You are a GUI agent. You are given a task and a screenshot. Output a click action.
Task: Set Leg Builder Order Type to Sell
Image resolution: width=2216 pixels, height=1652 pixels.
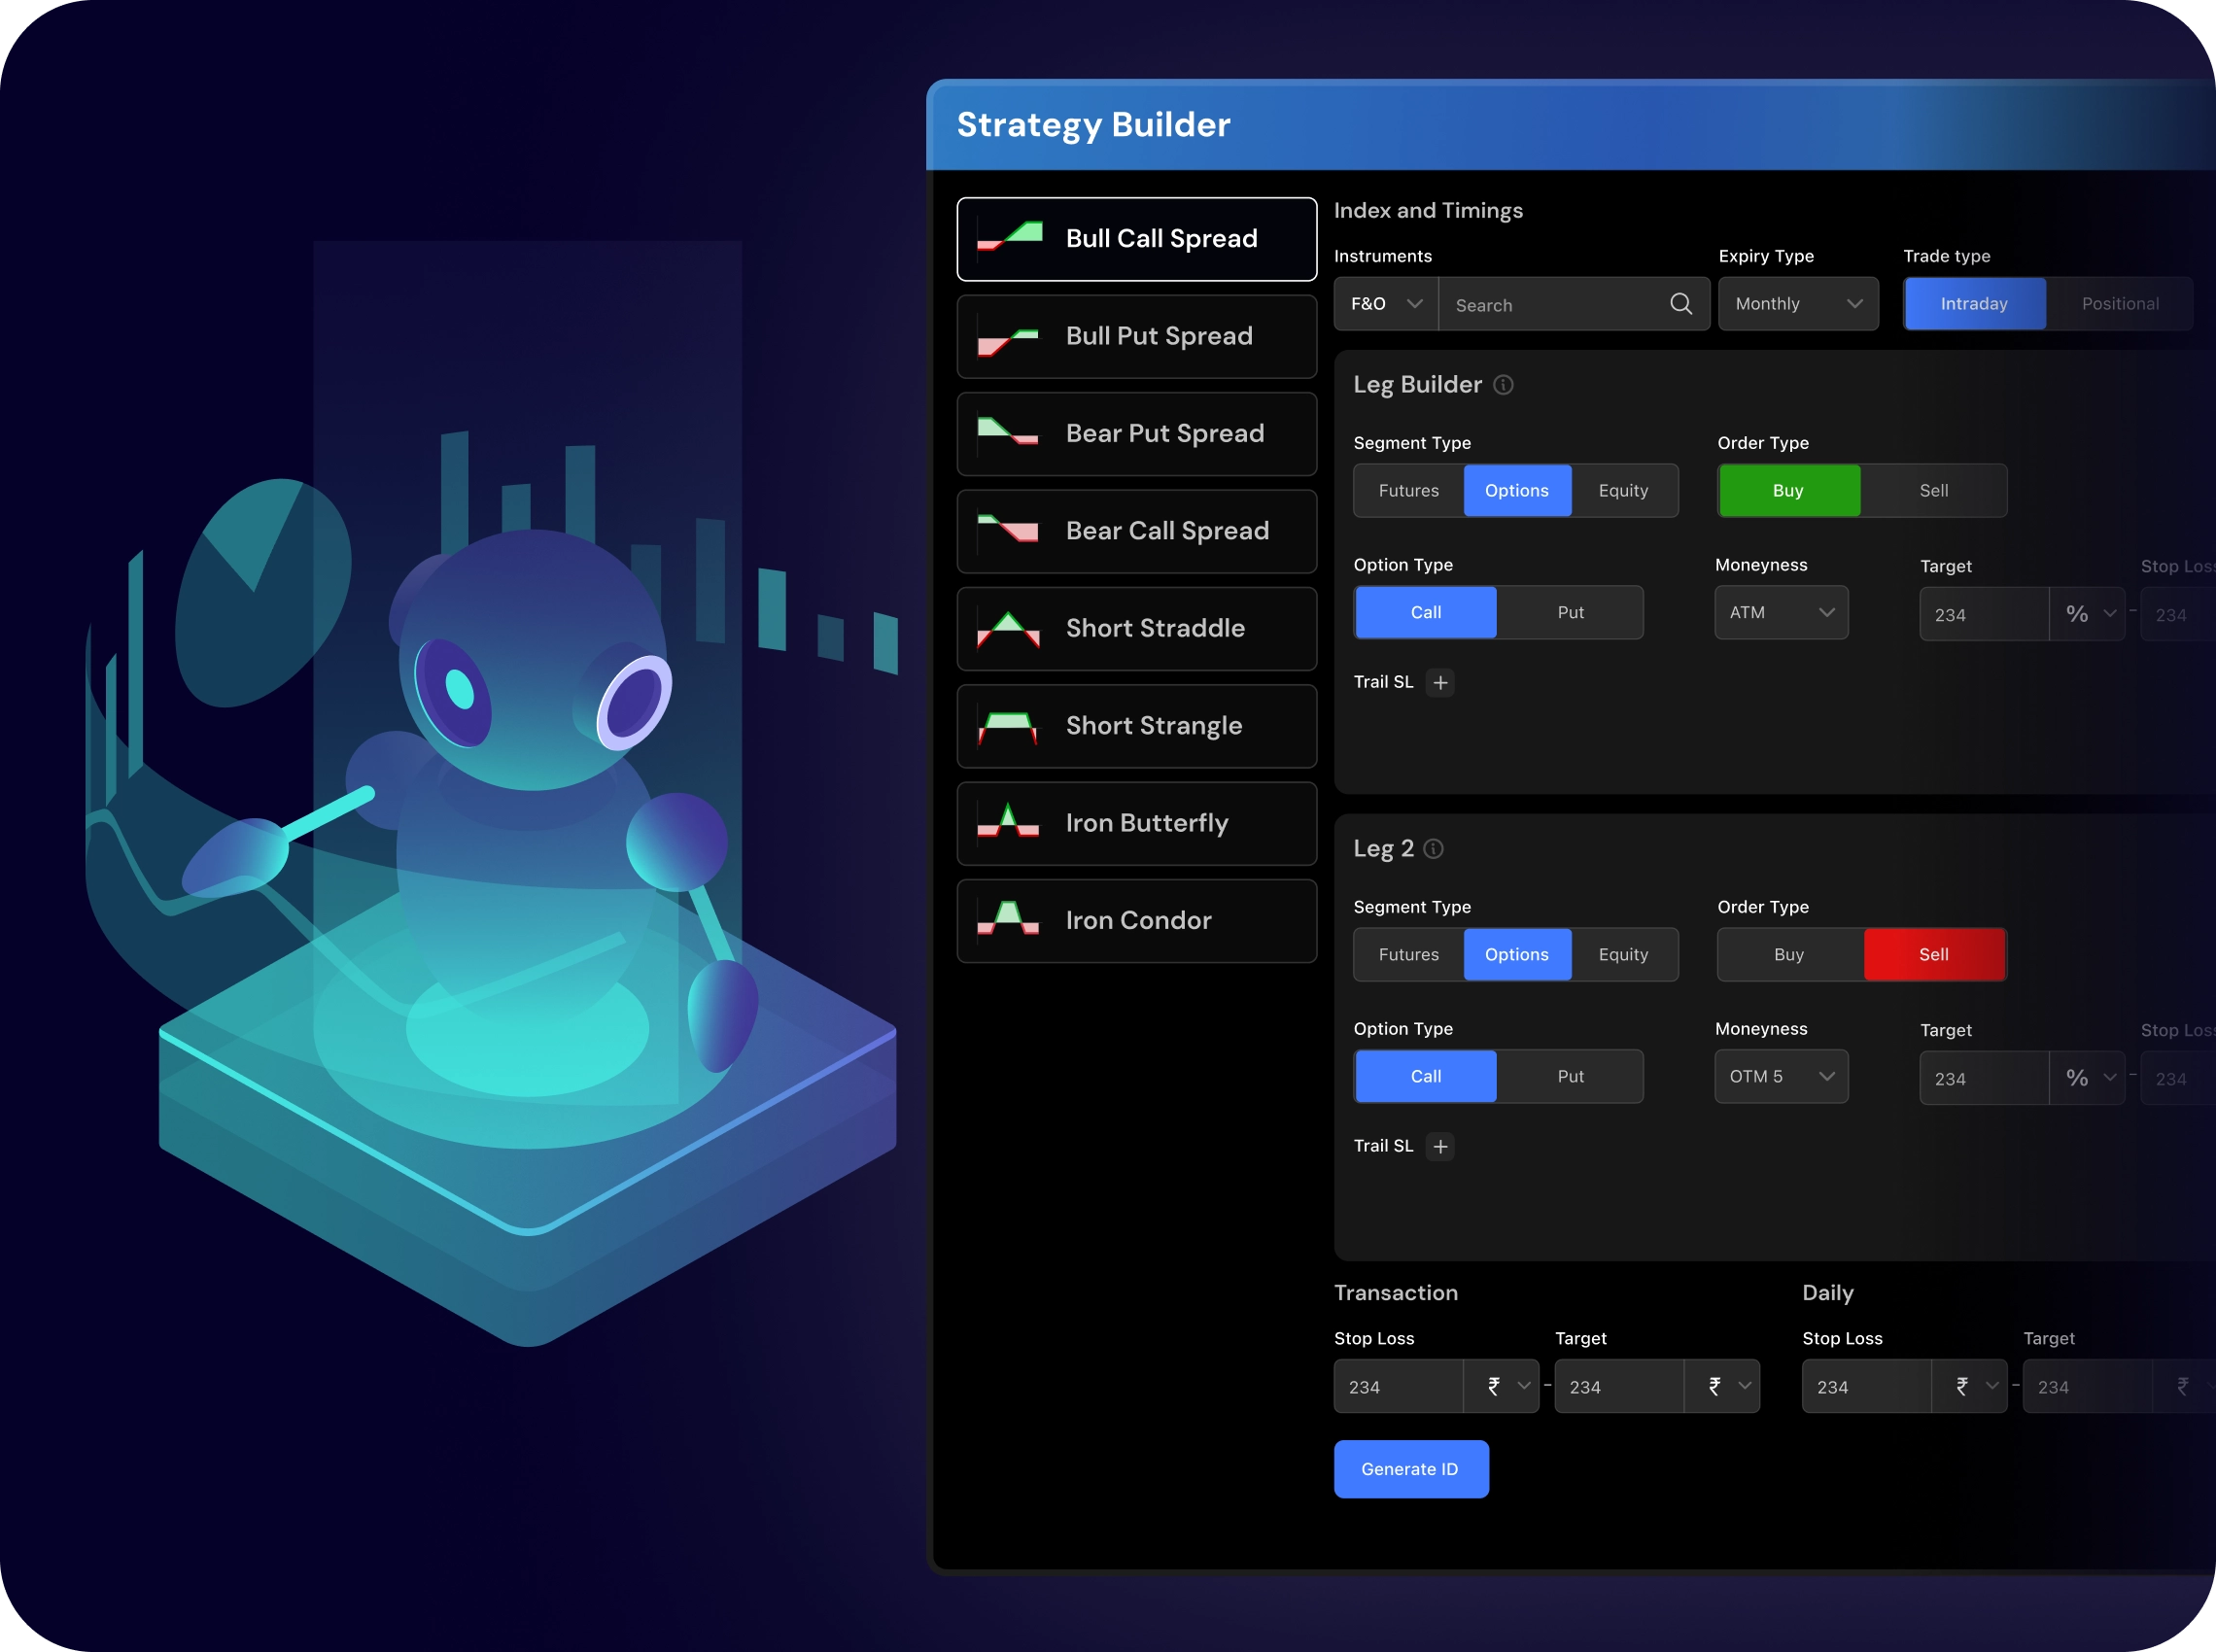click(x=1933, y=491)
